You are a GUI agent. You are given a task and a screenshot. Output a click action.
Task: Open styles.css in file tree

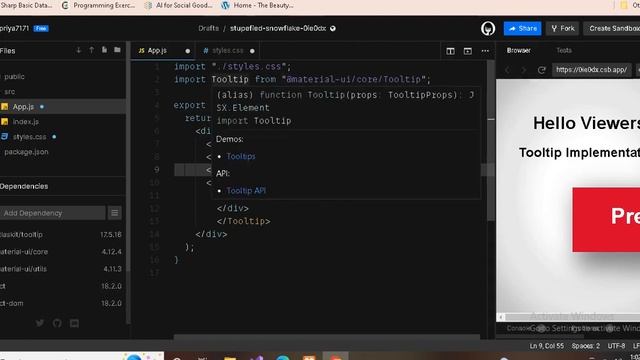[x=29, y=137]
